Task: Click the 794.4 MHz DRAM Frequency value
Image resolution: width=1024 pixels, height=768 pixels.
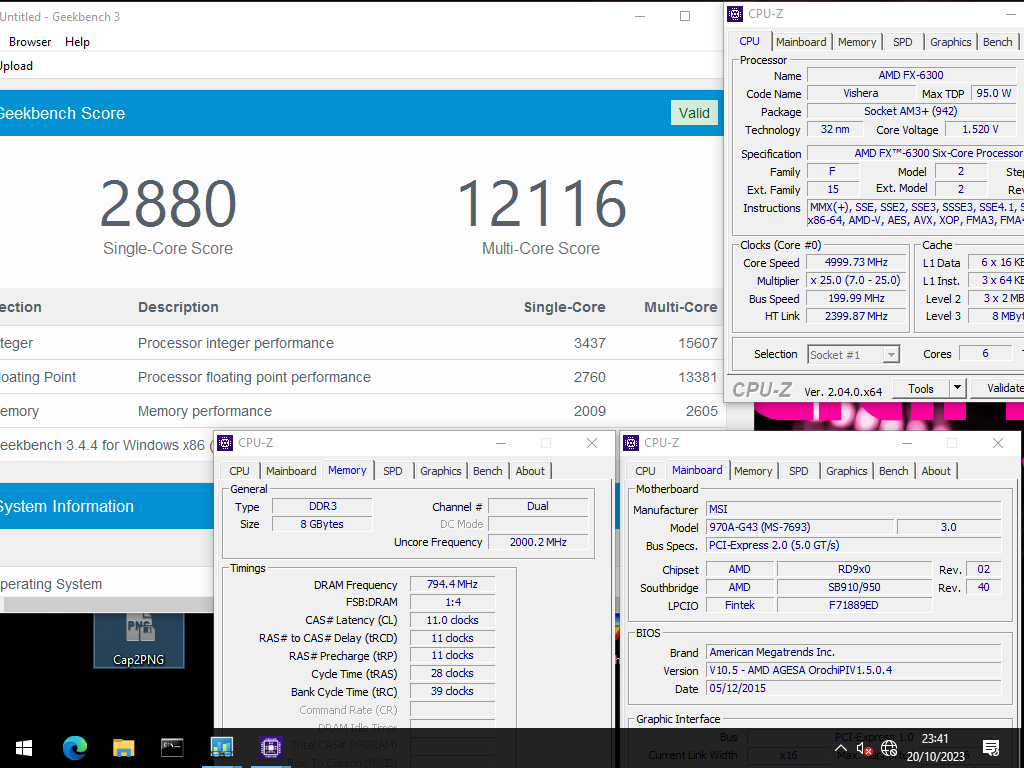Action: (452, 584)
